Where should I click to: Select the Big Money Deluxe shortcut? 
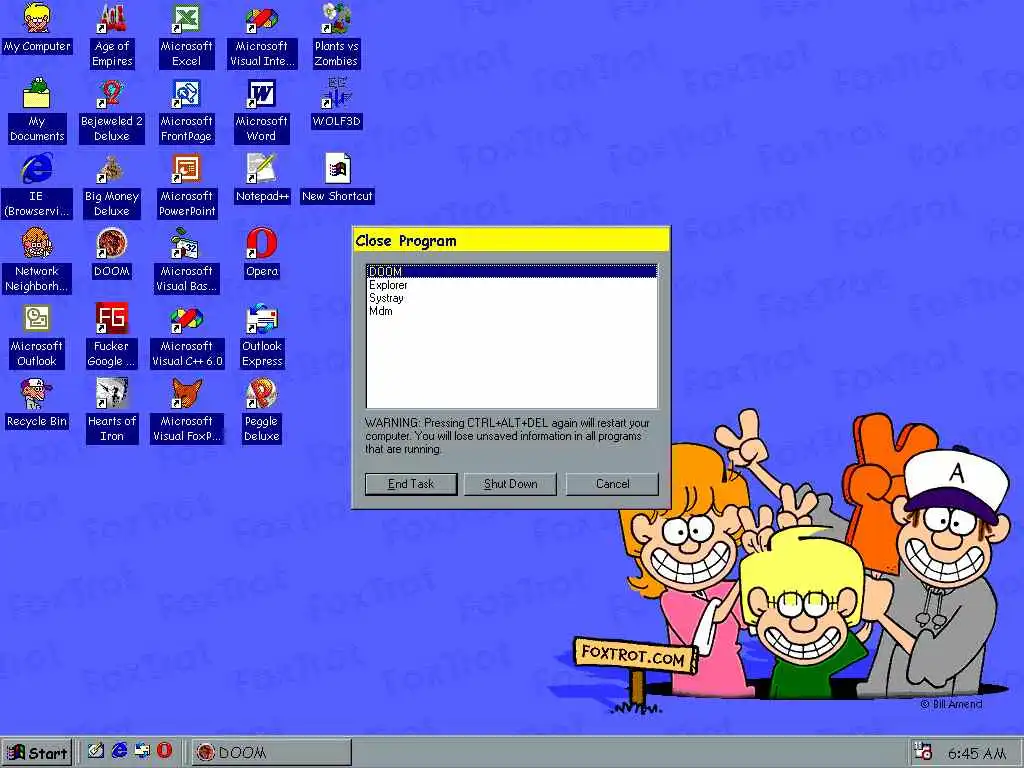112,185
